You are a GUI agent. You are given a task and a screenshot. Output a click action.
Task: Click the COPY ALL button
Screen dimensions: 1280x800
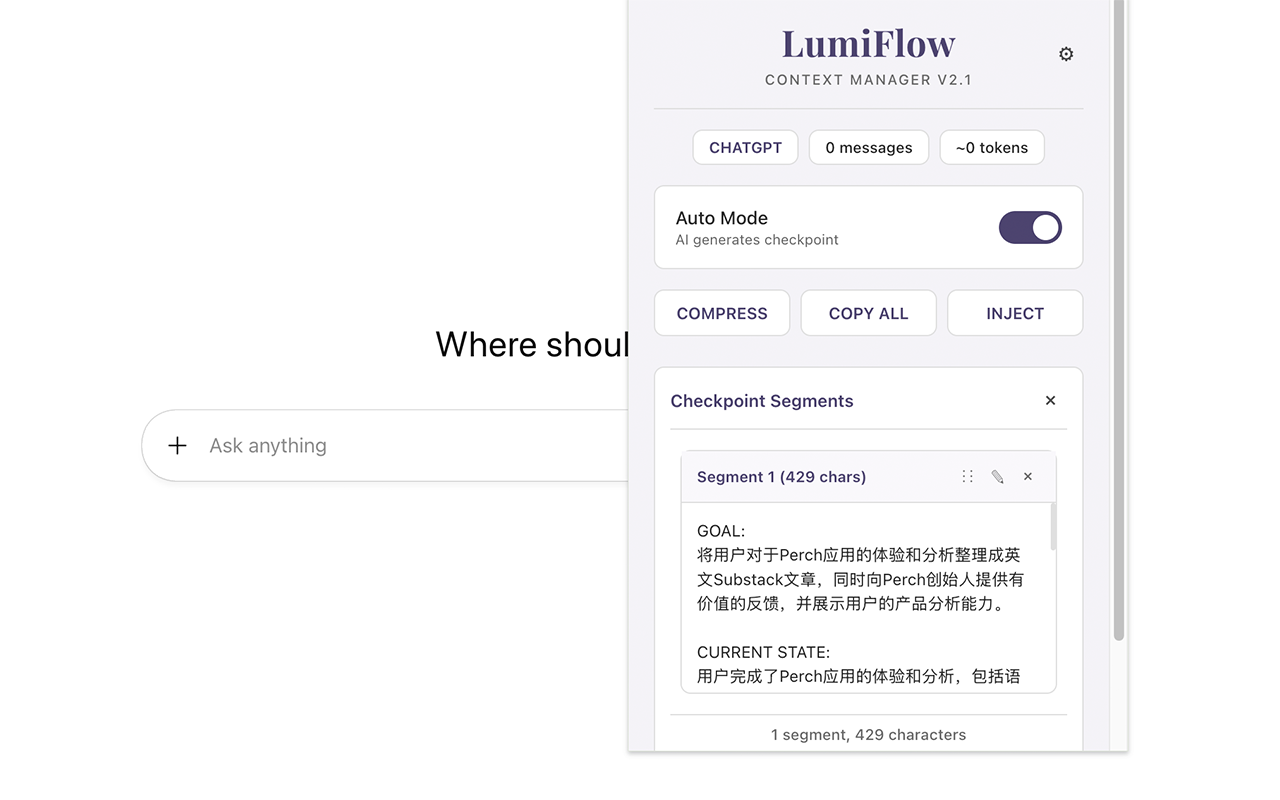tap(868, 313)
